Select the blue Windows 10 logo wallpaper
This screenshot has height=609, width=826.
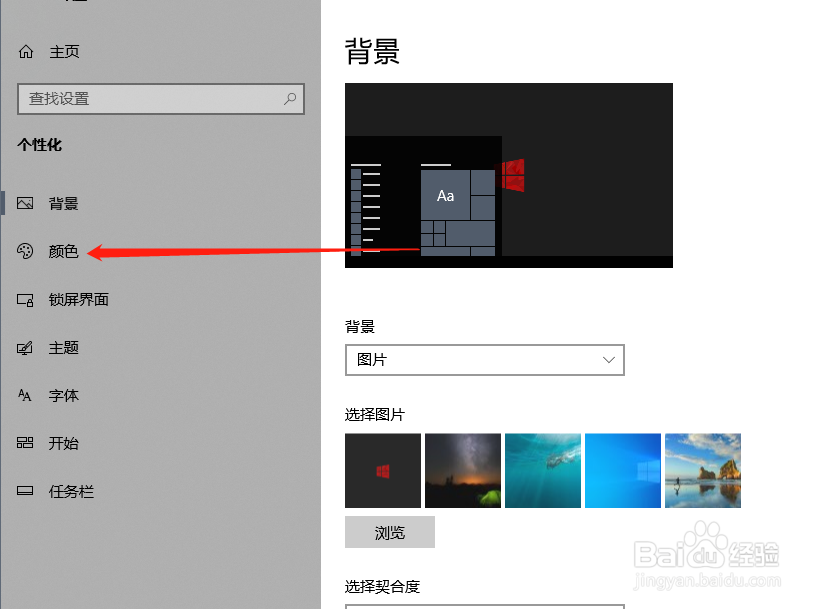(x=623, y=470)
